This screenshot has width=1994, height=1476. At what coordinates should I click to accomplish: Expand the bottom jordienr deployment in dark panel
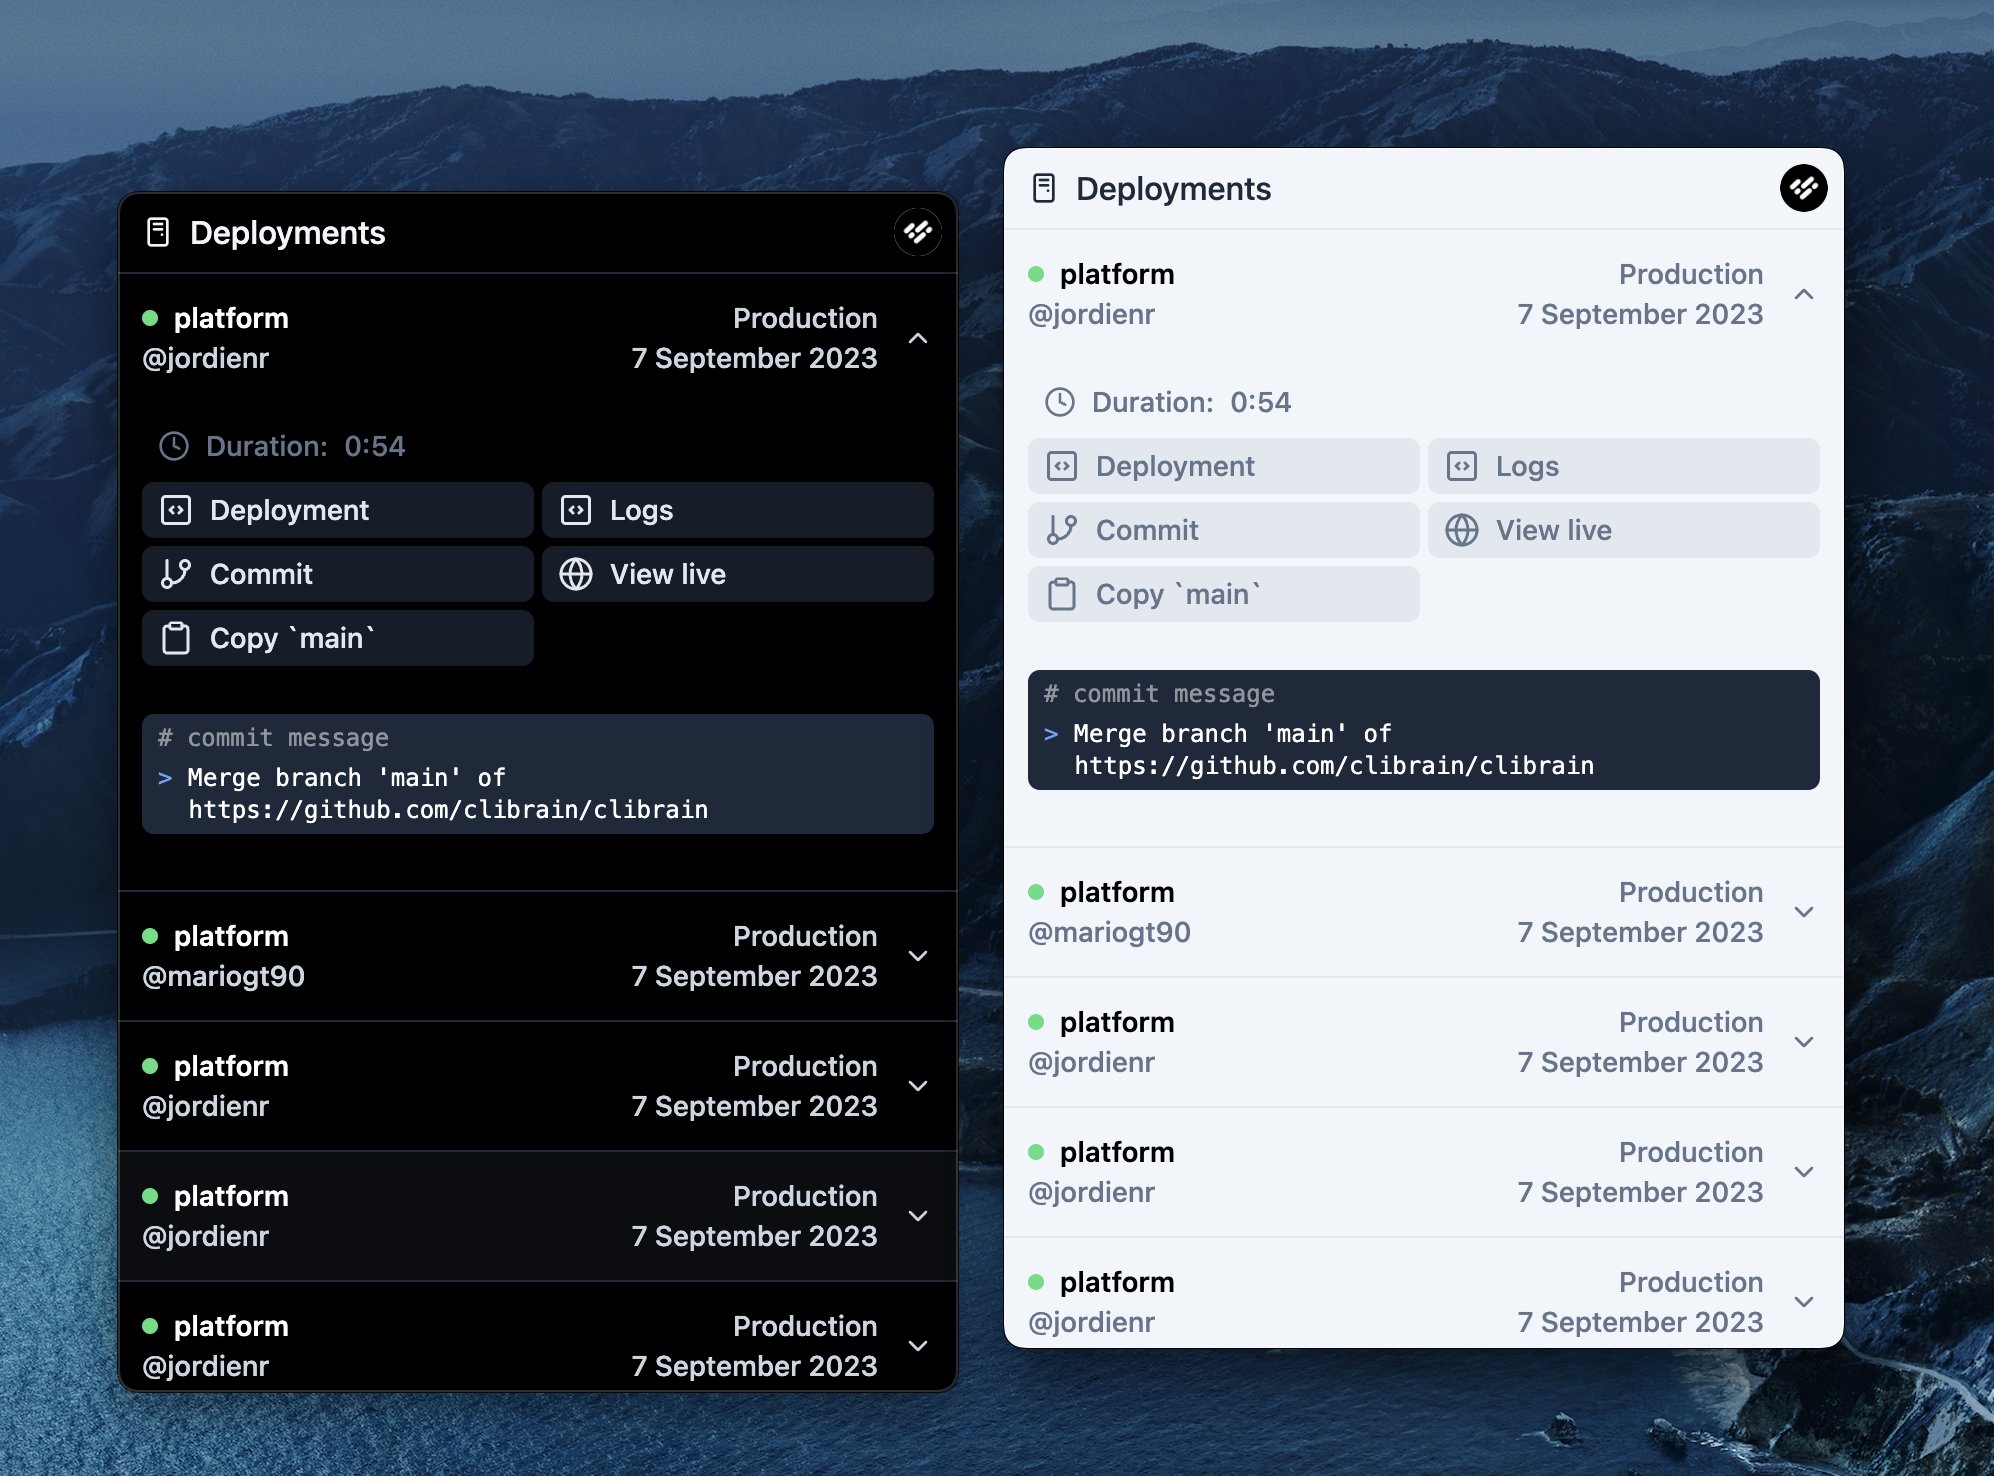pos(917,1346)
